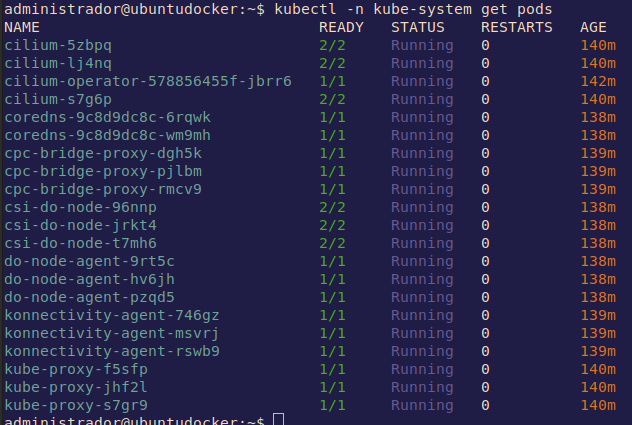The height and width of the screenshot is (425, 632).
Task: Click the STATUS column header
Action: pyautogui.click(x=418, y=27)
